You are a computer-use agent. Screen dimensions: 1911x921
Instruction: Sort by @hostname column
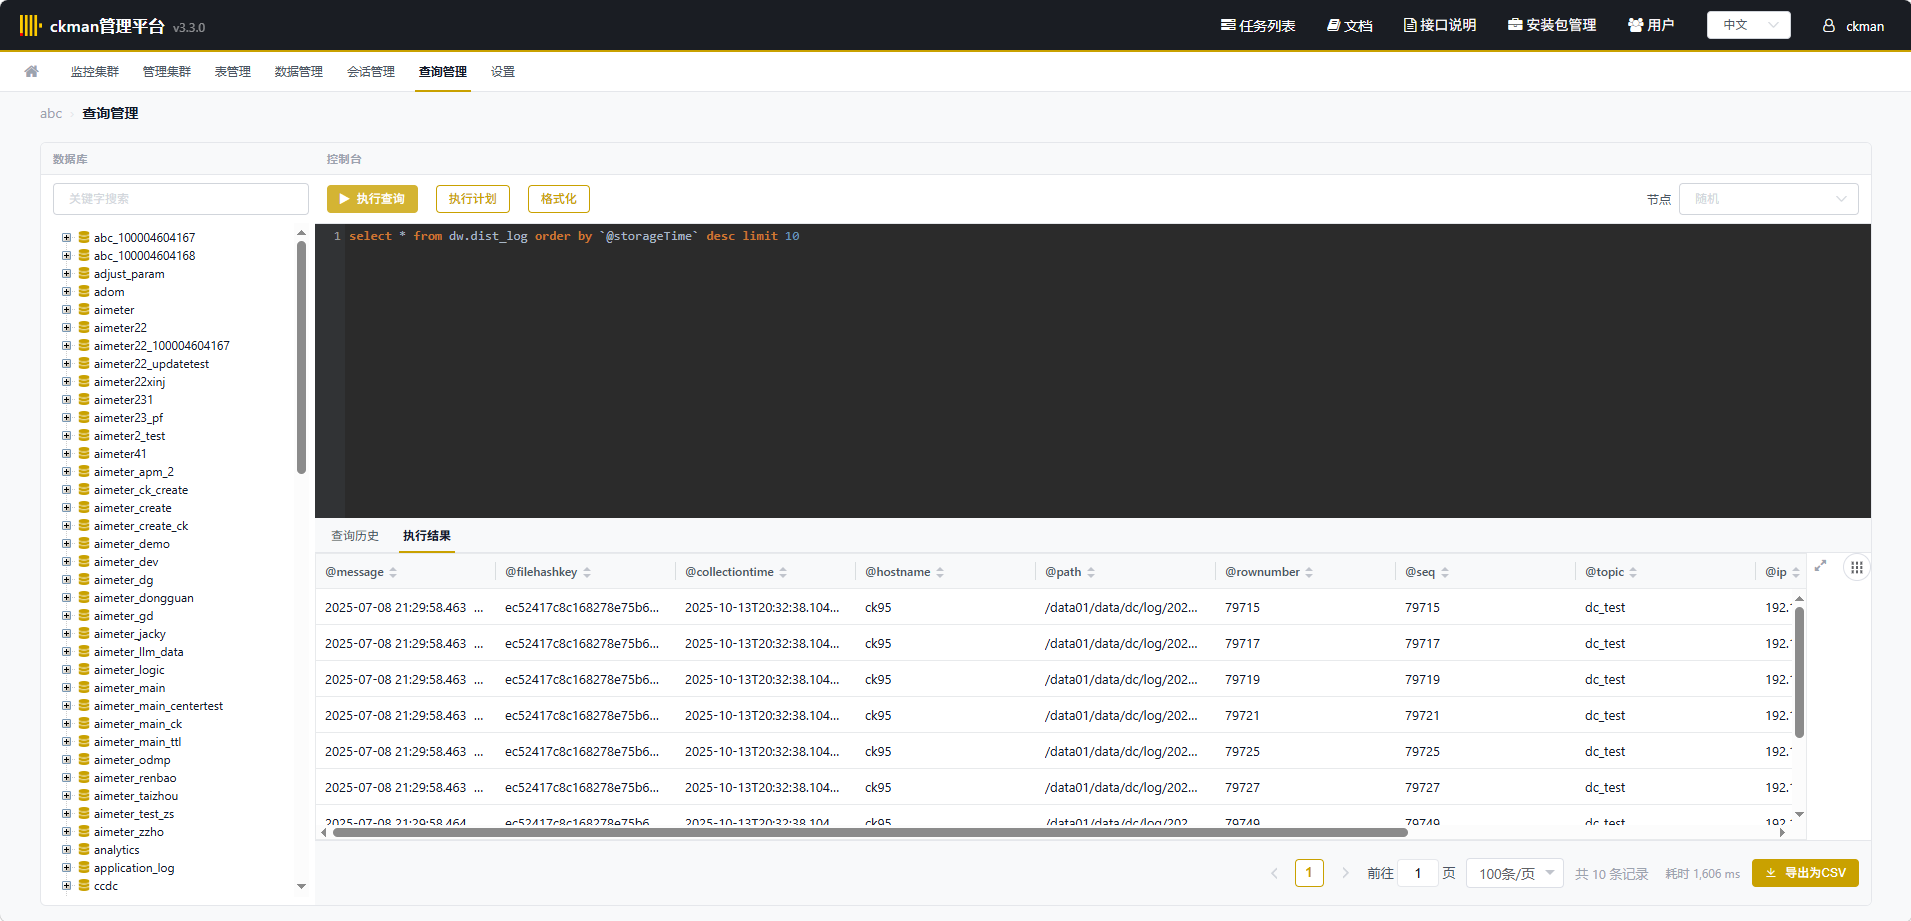point(940,572)
